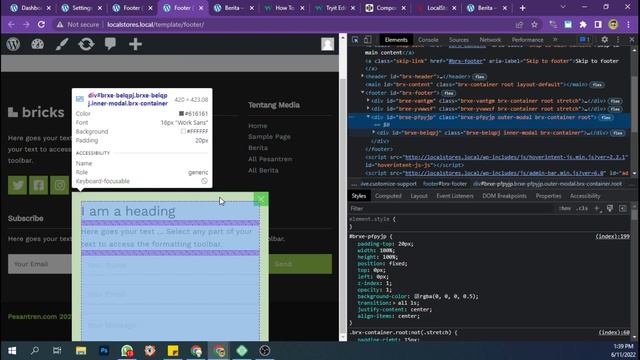Click the All Pesantren footer link

pos(270,159)
